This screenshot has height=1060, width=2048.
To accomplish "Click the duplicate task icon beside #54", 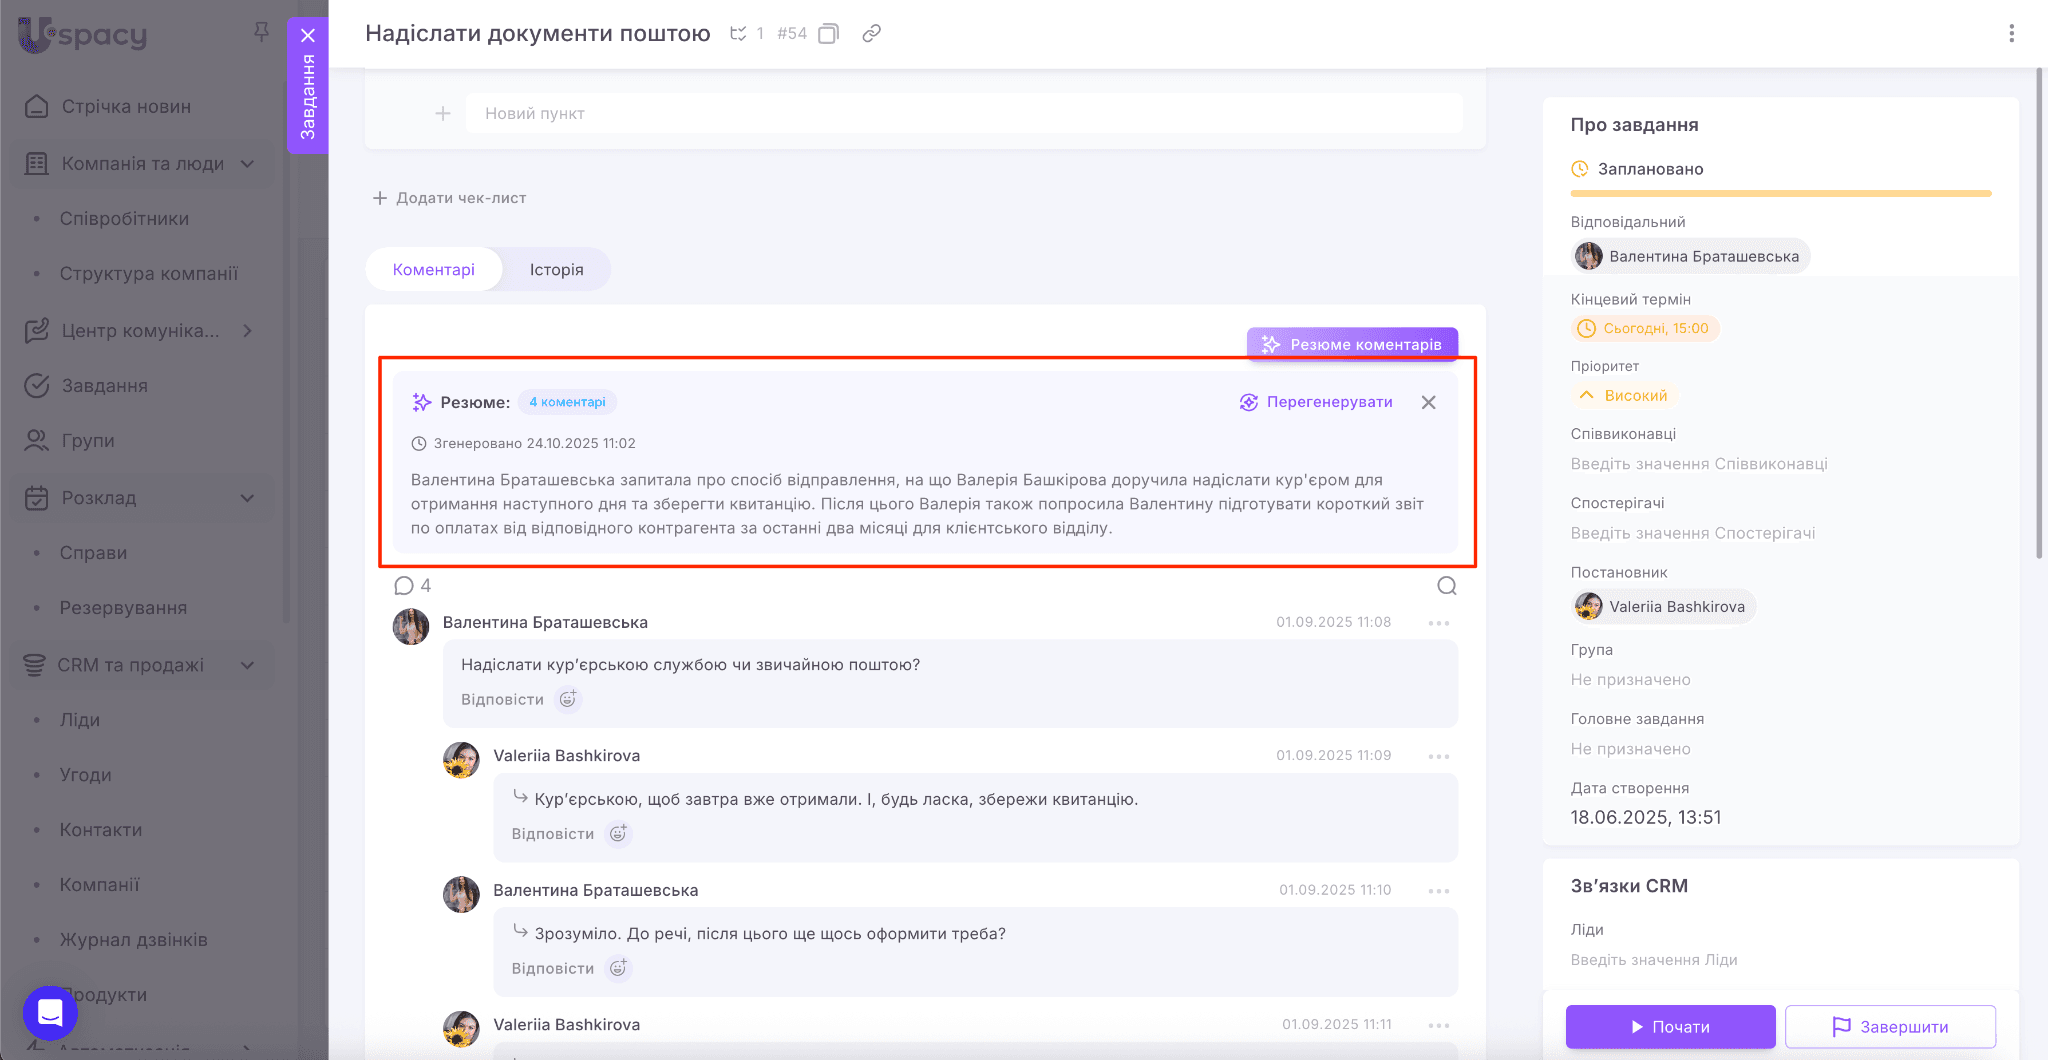I will point(828,34).
